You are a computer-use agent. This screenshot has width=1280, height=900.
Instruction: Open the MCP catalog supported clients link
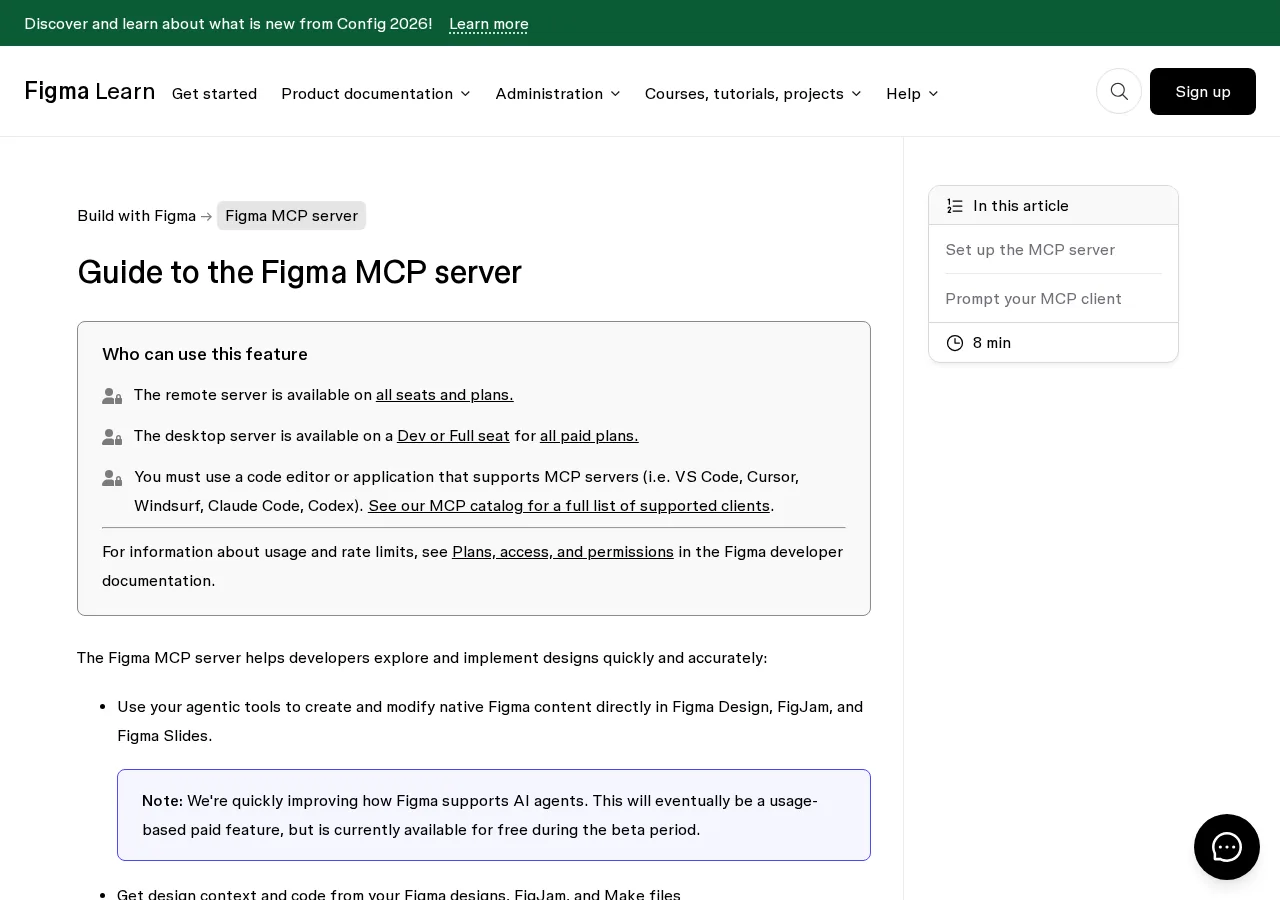[x=569, y=506]
